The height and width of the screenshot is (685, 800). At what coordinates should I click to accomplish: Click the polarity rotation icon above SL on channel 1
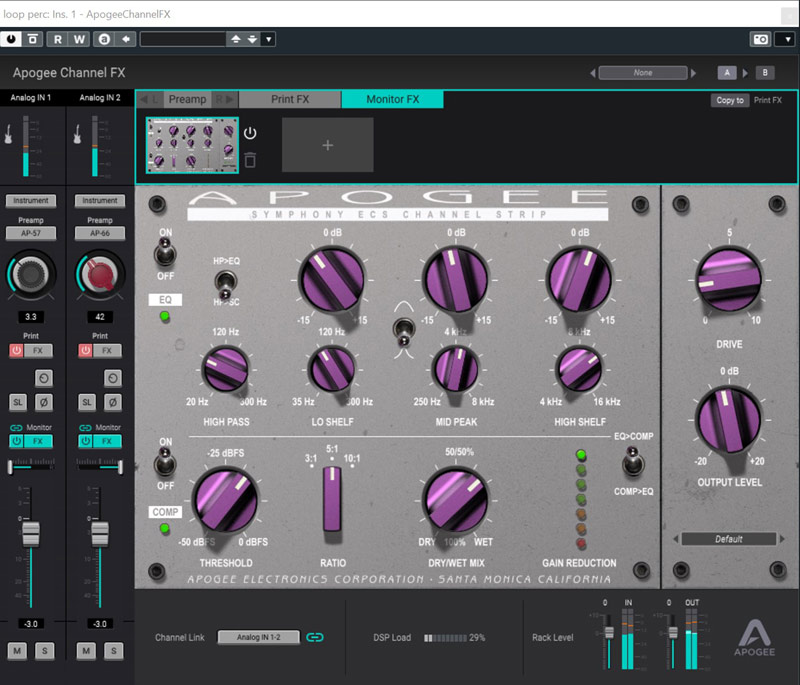tap(44, 378)
